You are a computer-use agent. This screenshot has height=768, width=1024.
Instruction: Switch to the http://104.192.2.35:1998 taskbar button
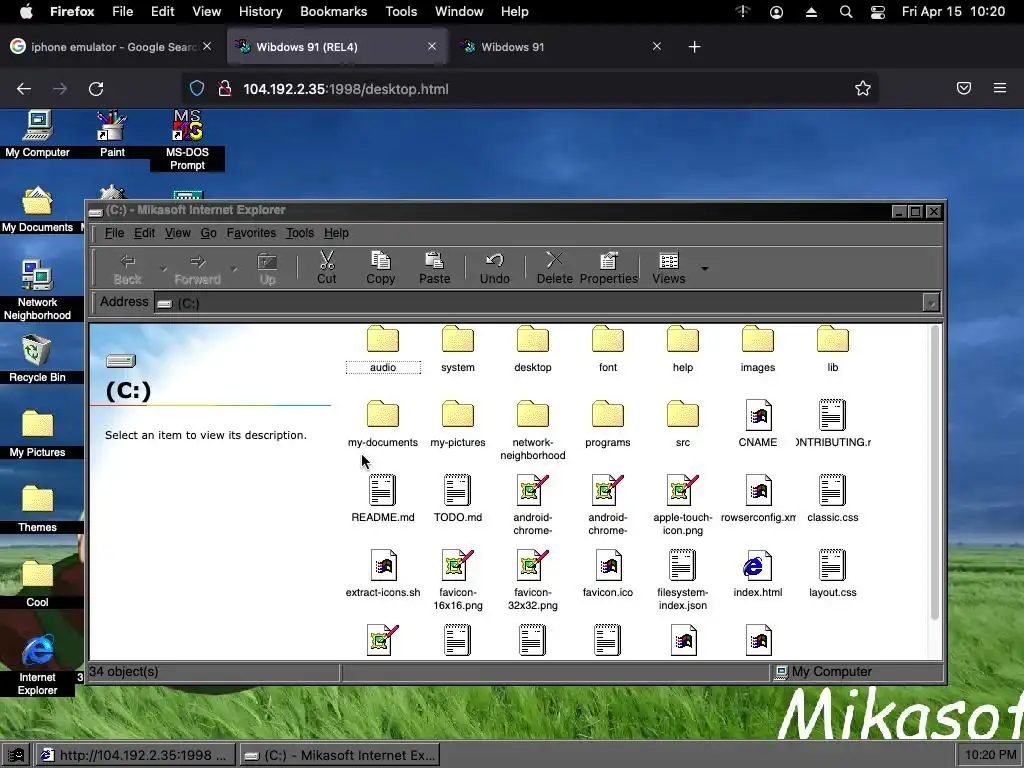coord(135,755)
